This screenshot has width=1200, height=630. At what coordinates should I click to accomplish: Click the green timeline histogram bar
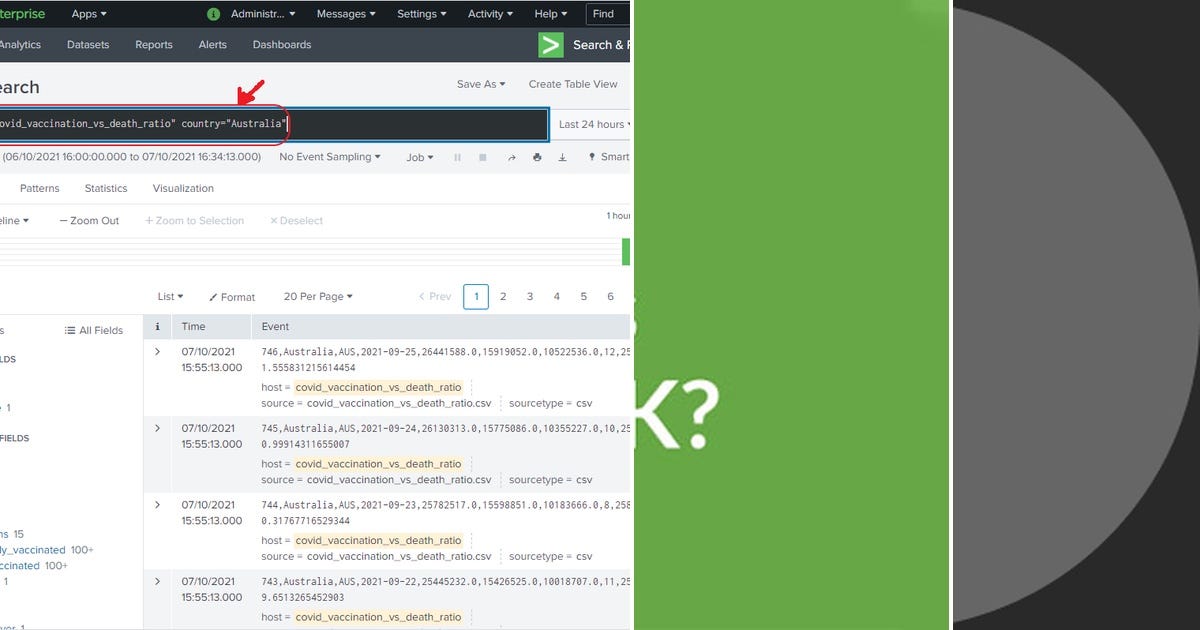click(627, 251)
